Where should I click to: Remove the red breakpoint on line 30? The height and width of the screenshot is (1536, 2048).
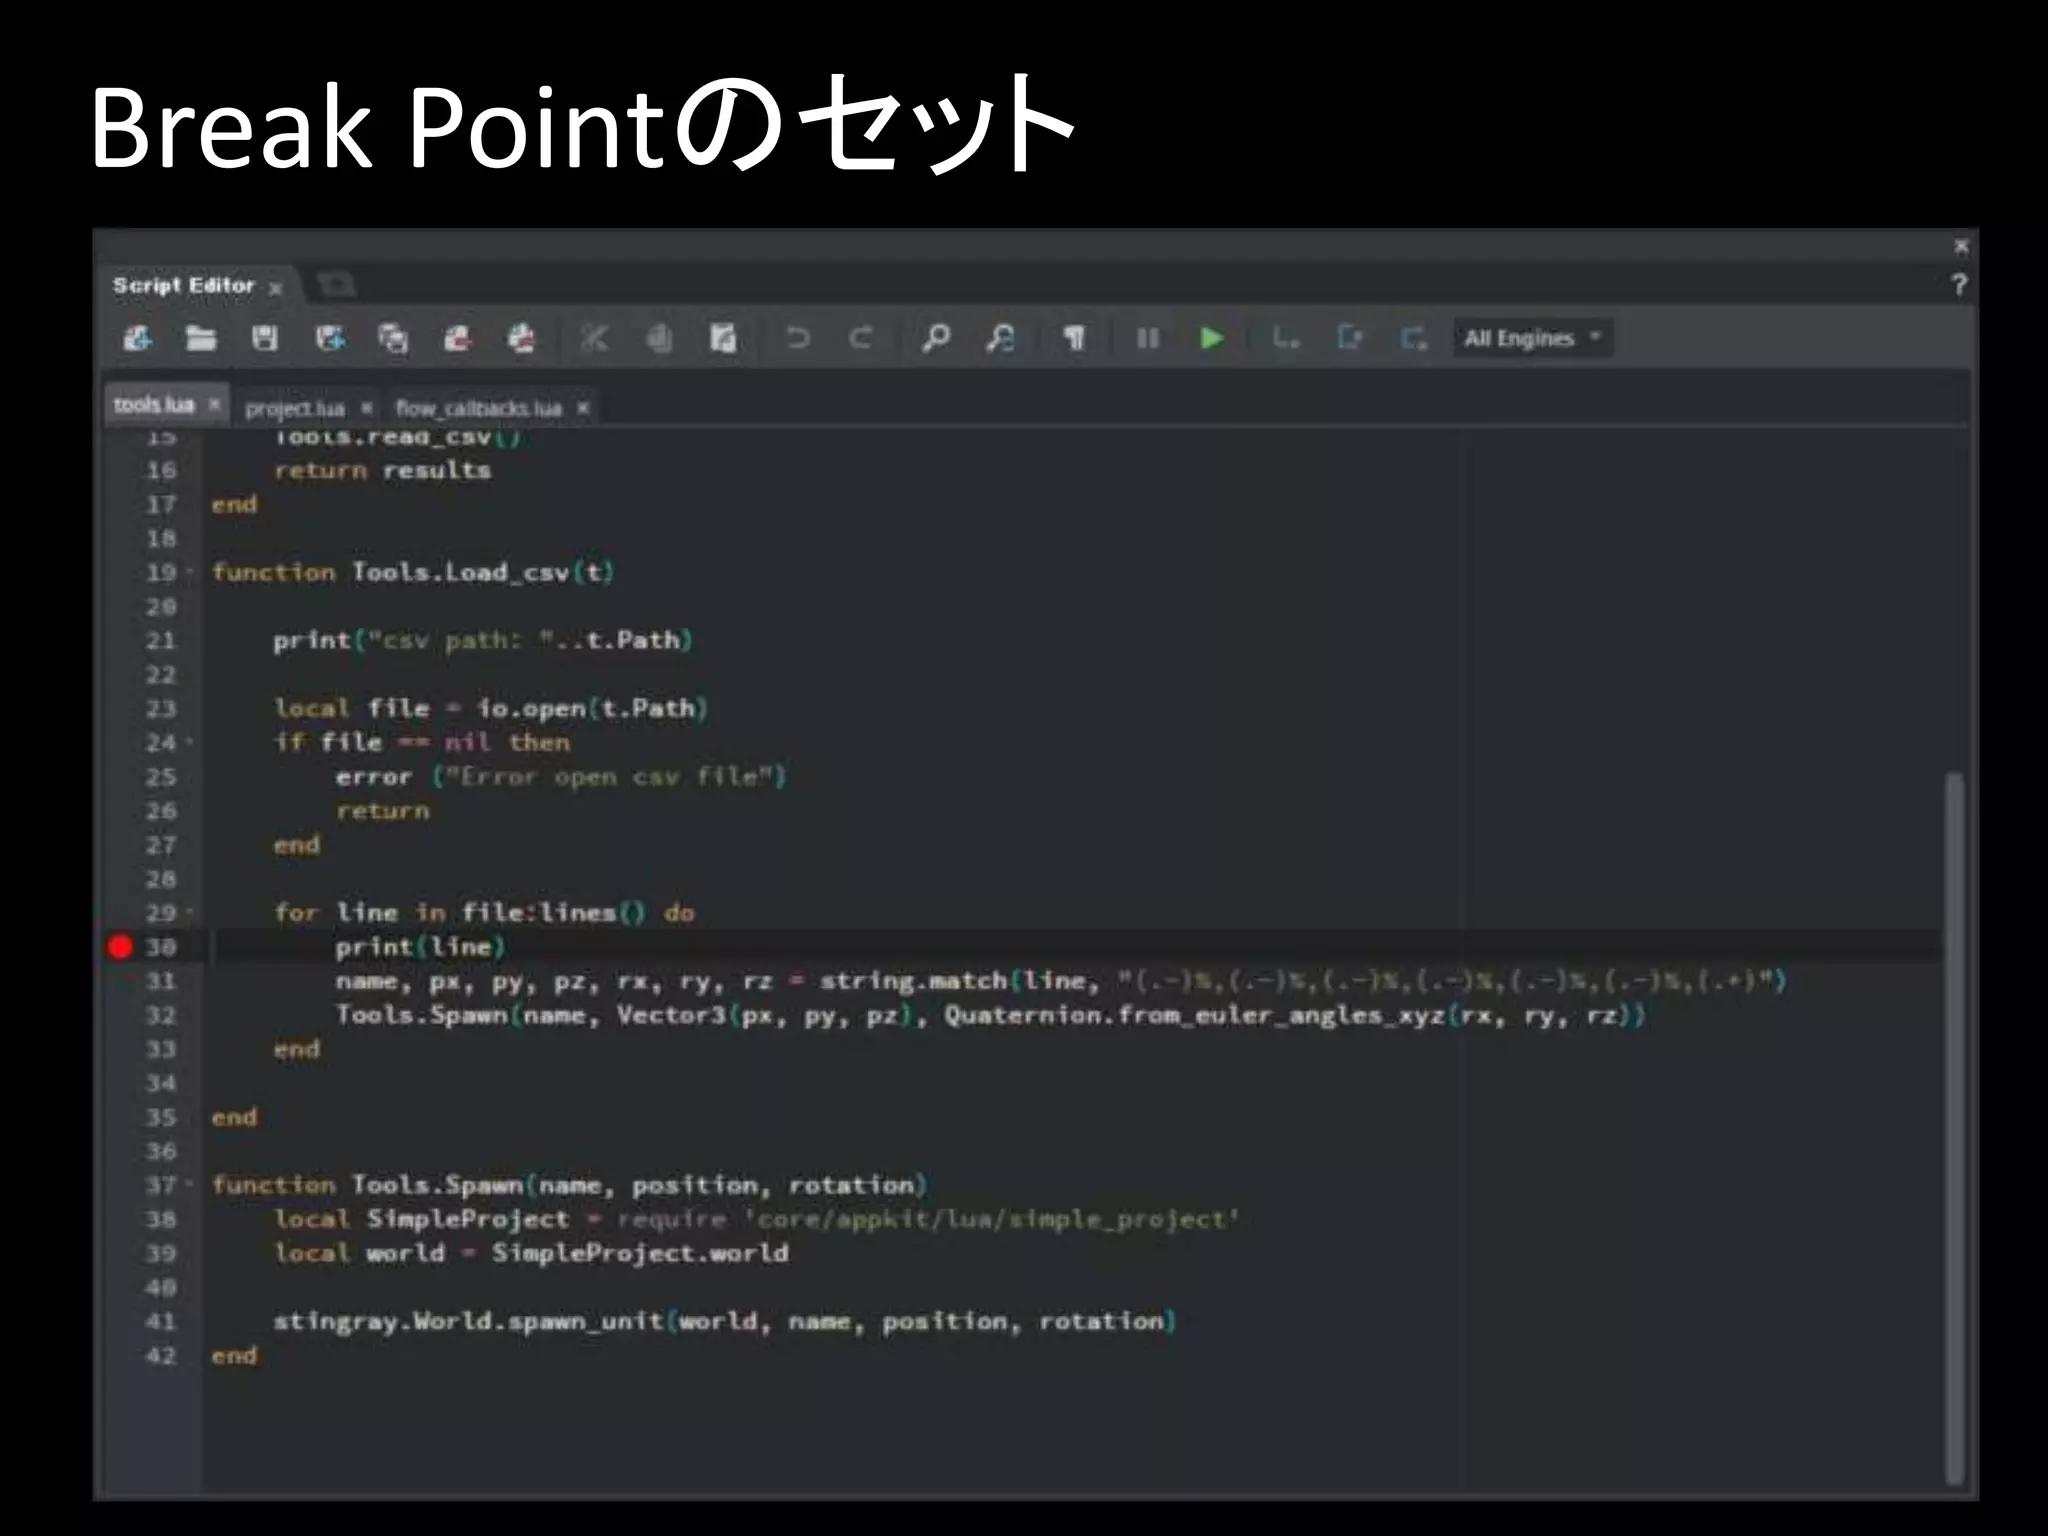click(120, 946)
